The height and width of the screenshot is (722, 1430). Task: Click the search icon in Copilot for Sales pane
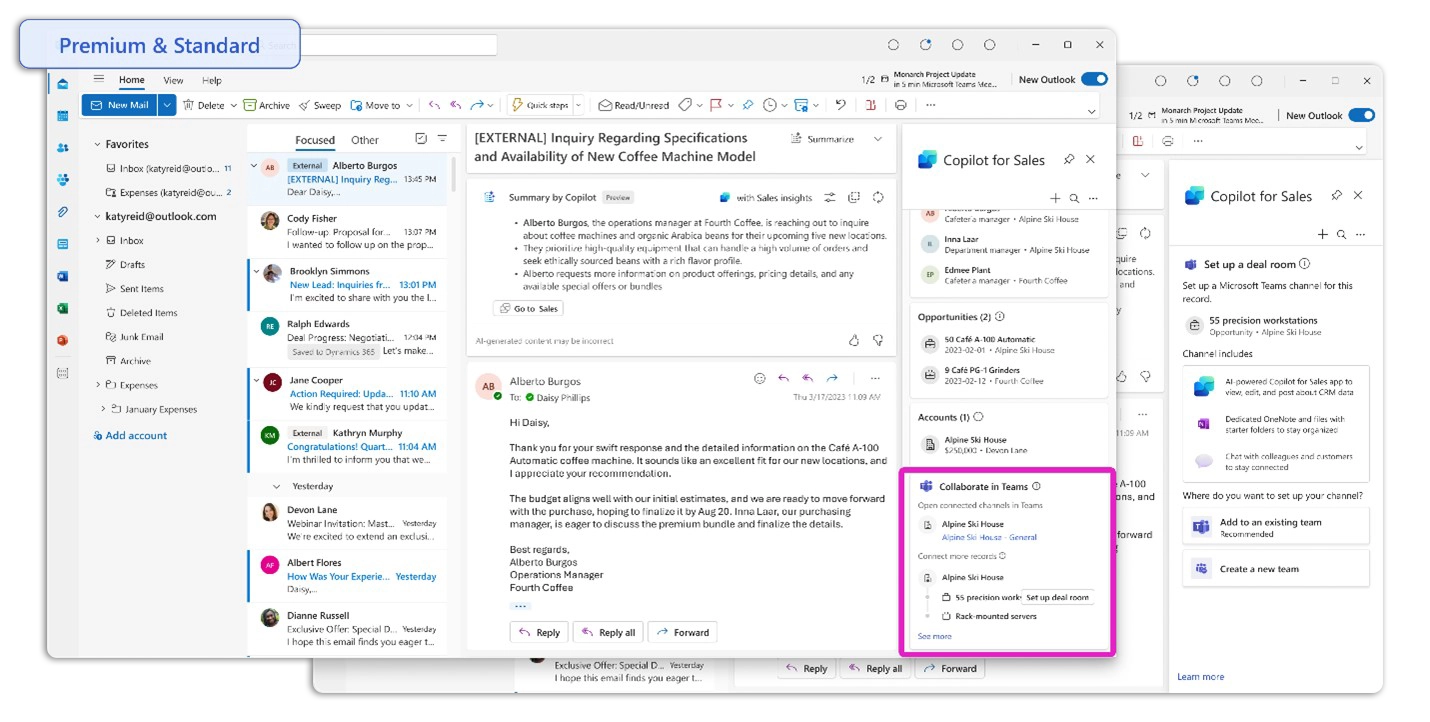1074,199
